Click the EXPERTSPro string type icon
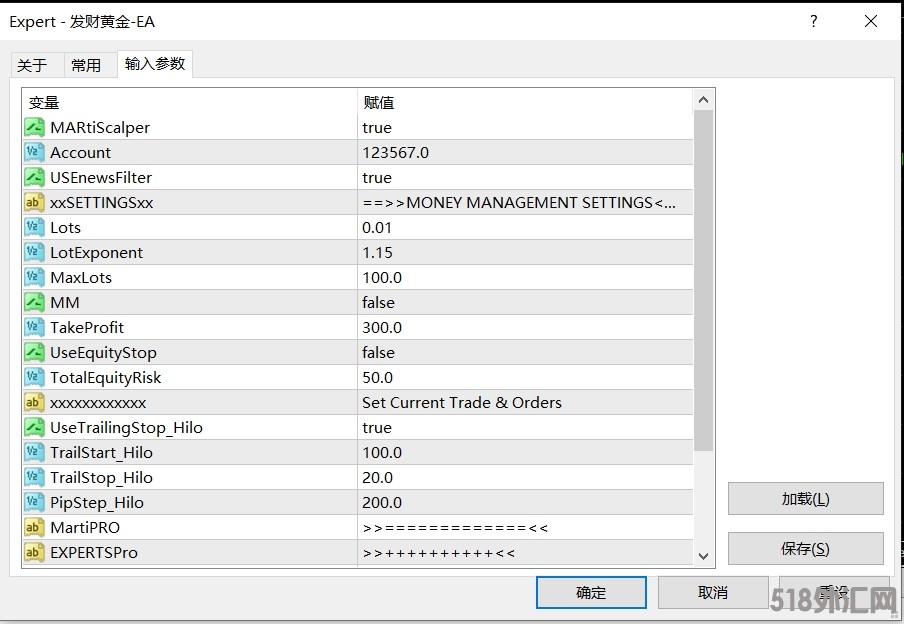 tap(34, 552)
